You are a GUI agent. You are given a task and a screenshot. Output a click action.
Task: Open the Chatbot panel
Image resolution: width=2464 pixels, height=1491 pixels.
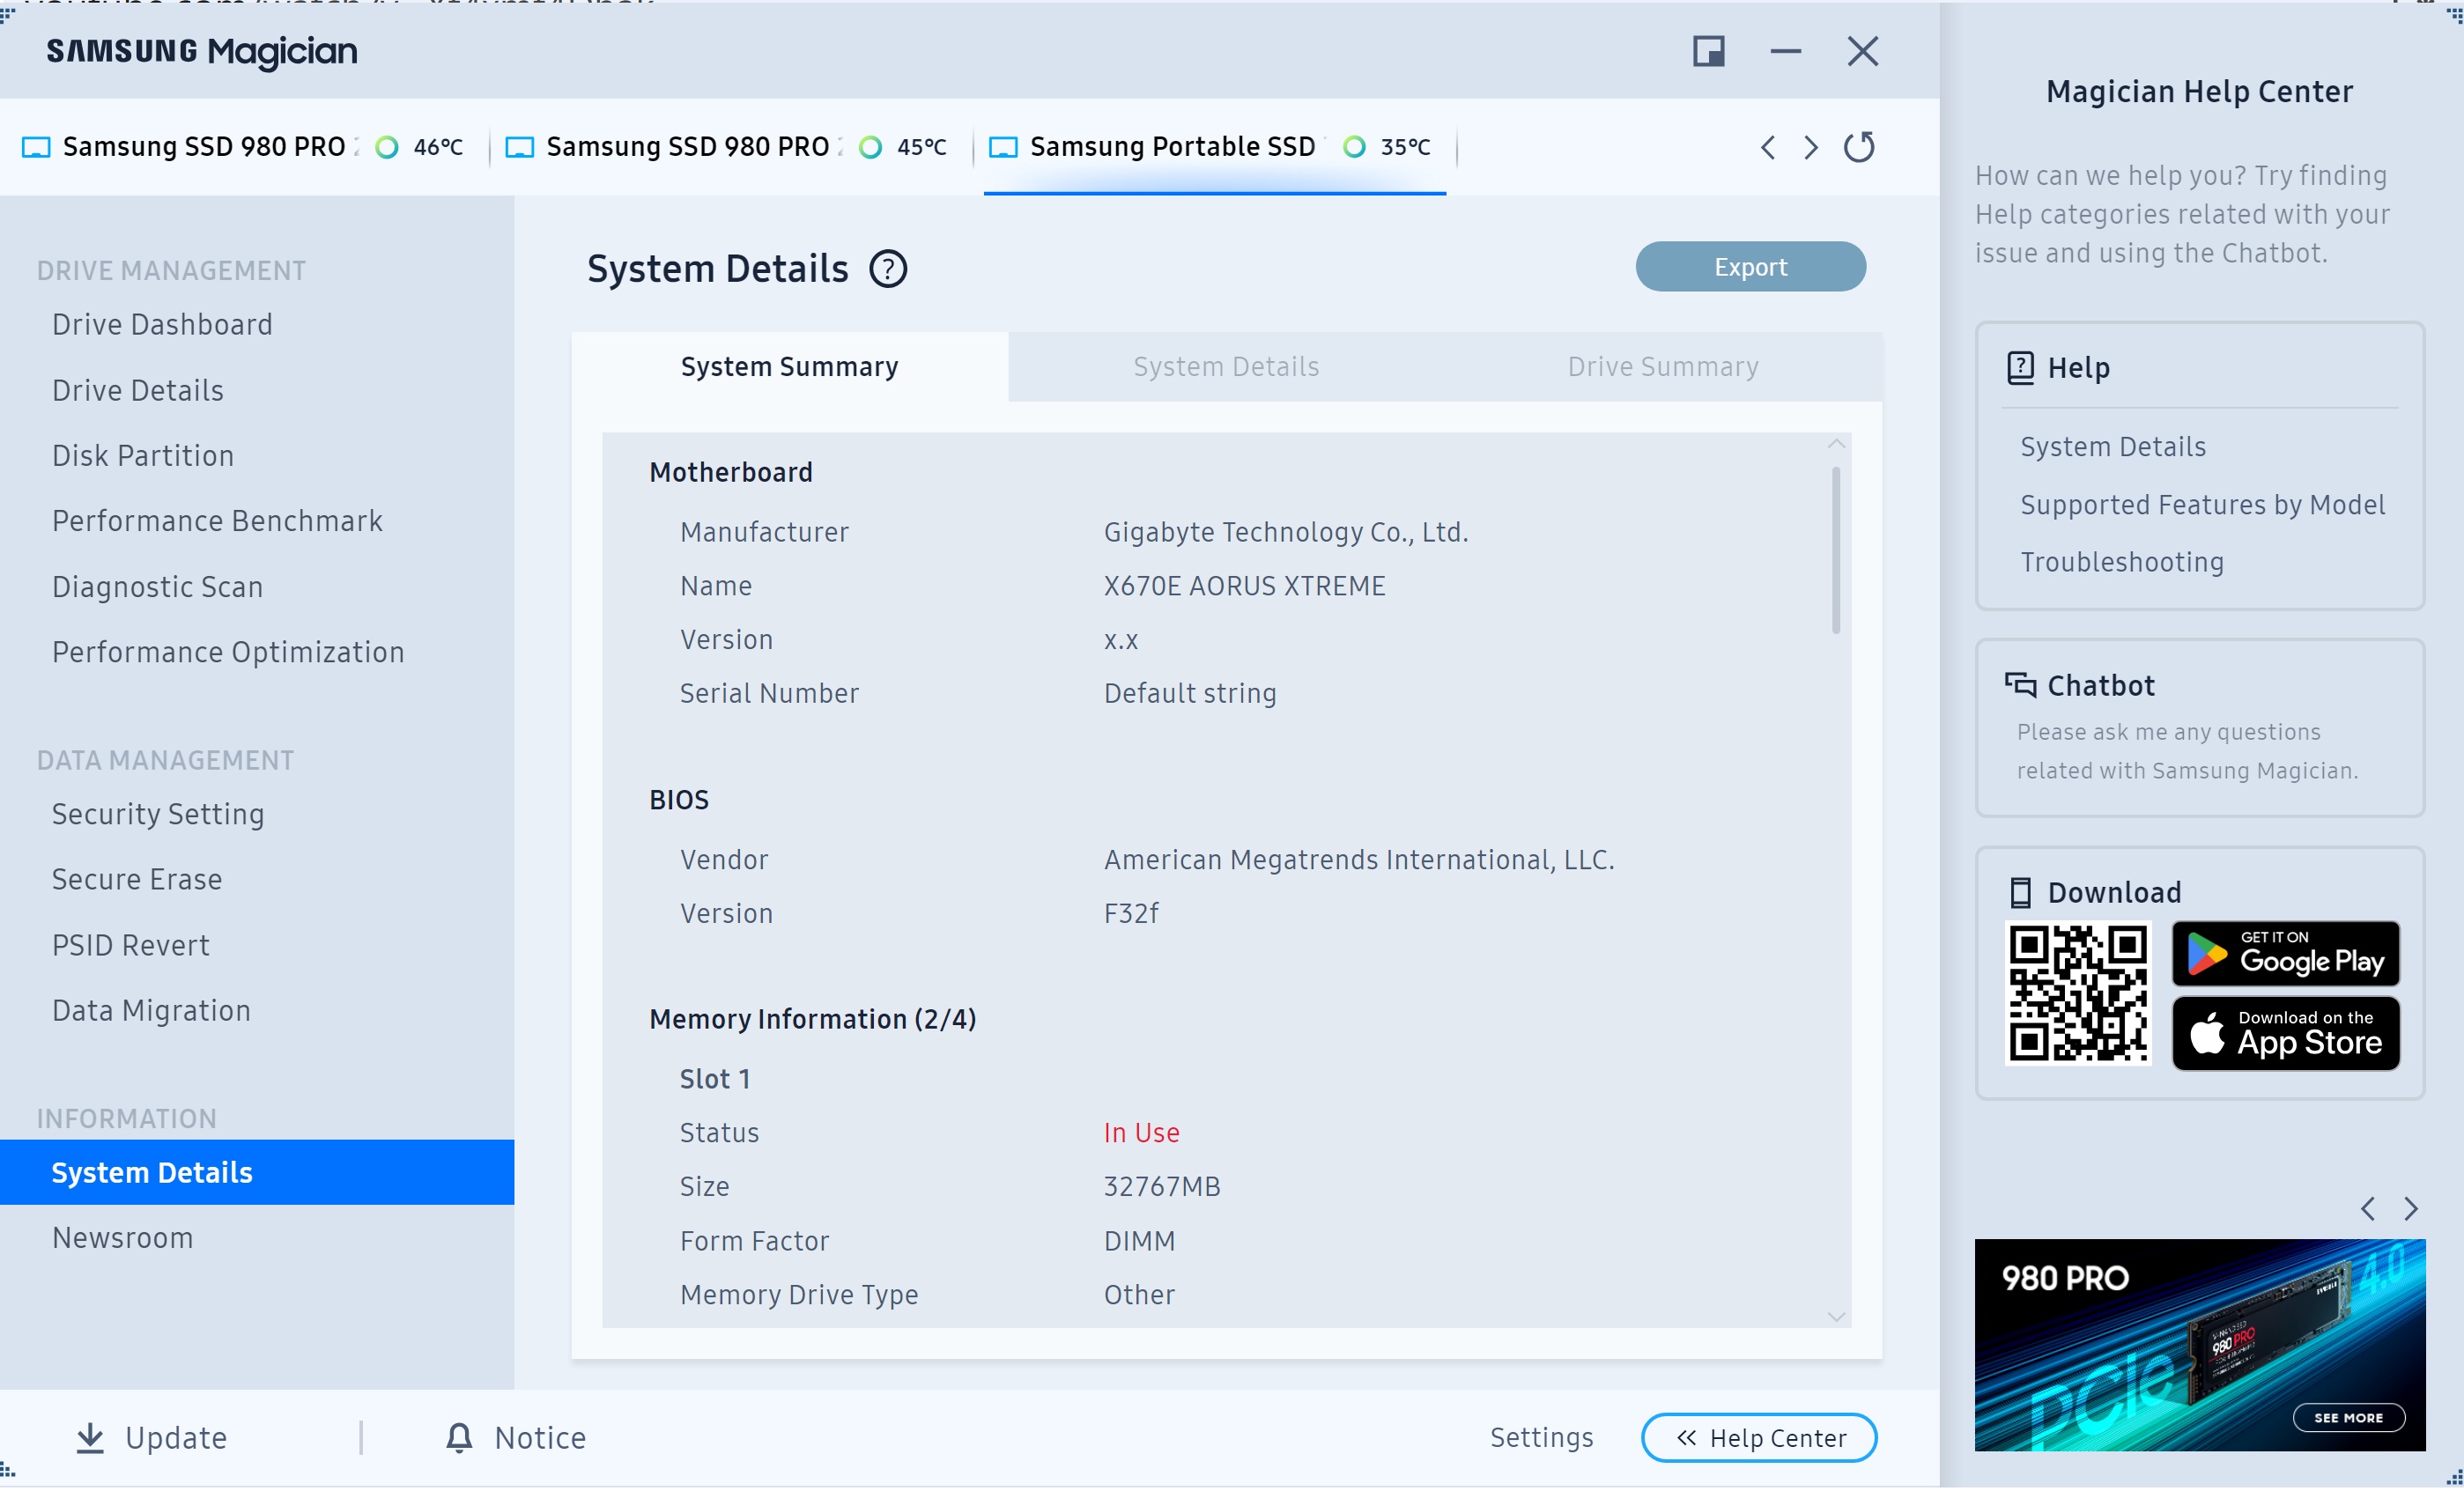tap(2199, 728)
